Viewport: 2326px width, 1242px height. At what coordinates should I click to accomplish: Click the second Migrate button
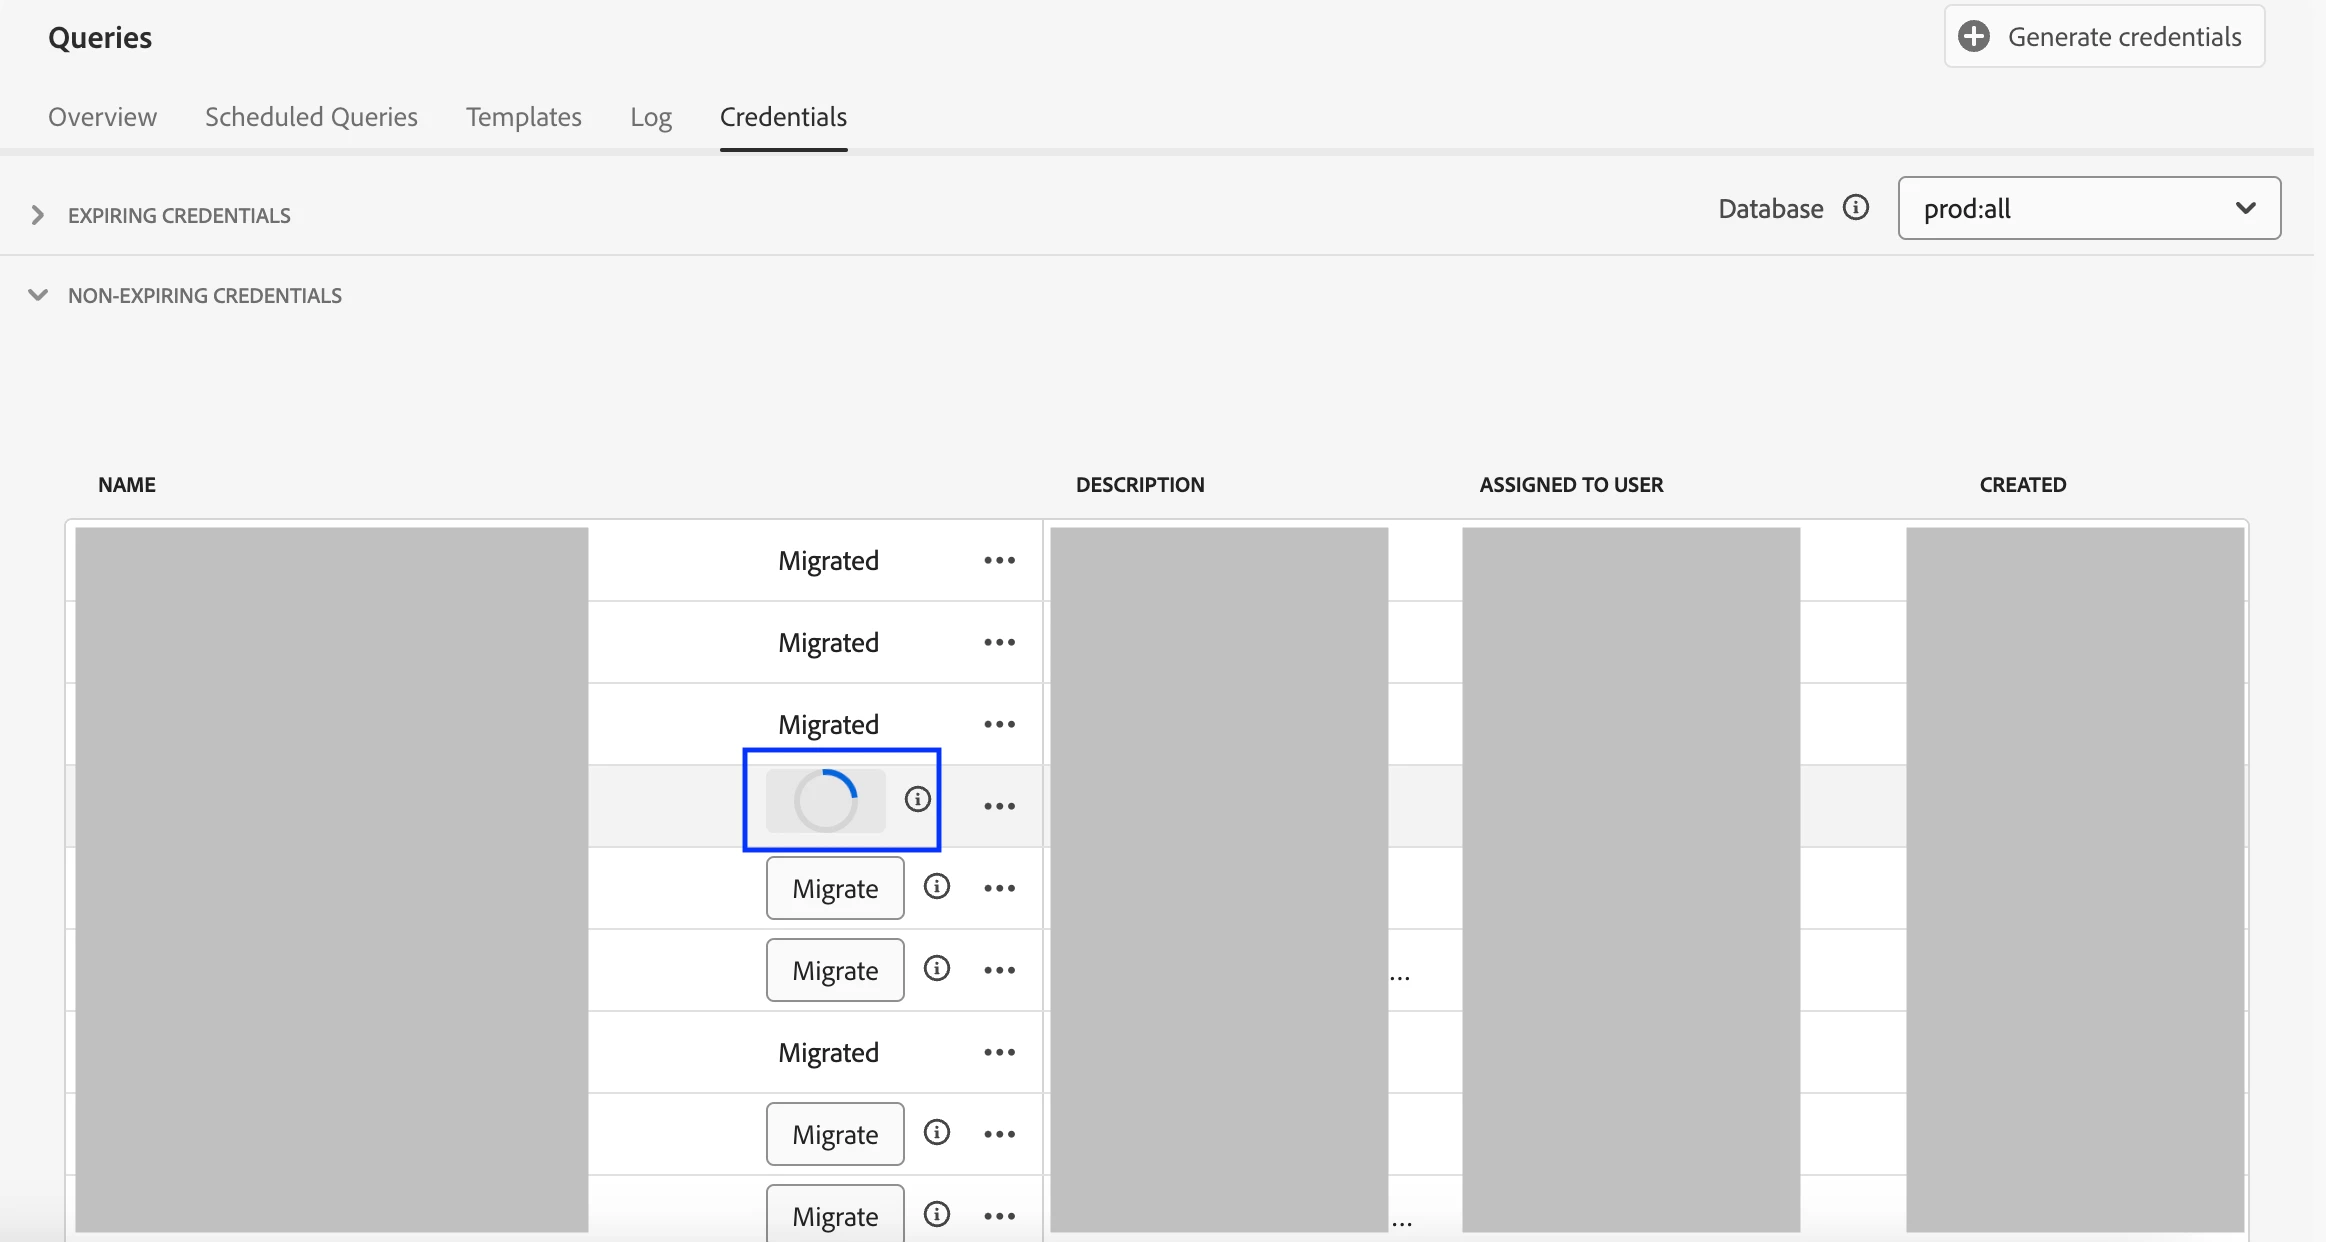(835, 970)
